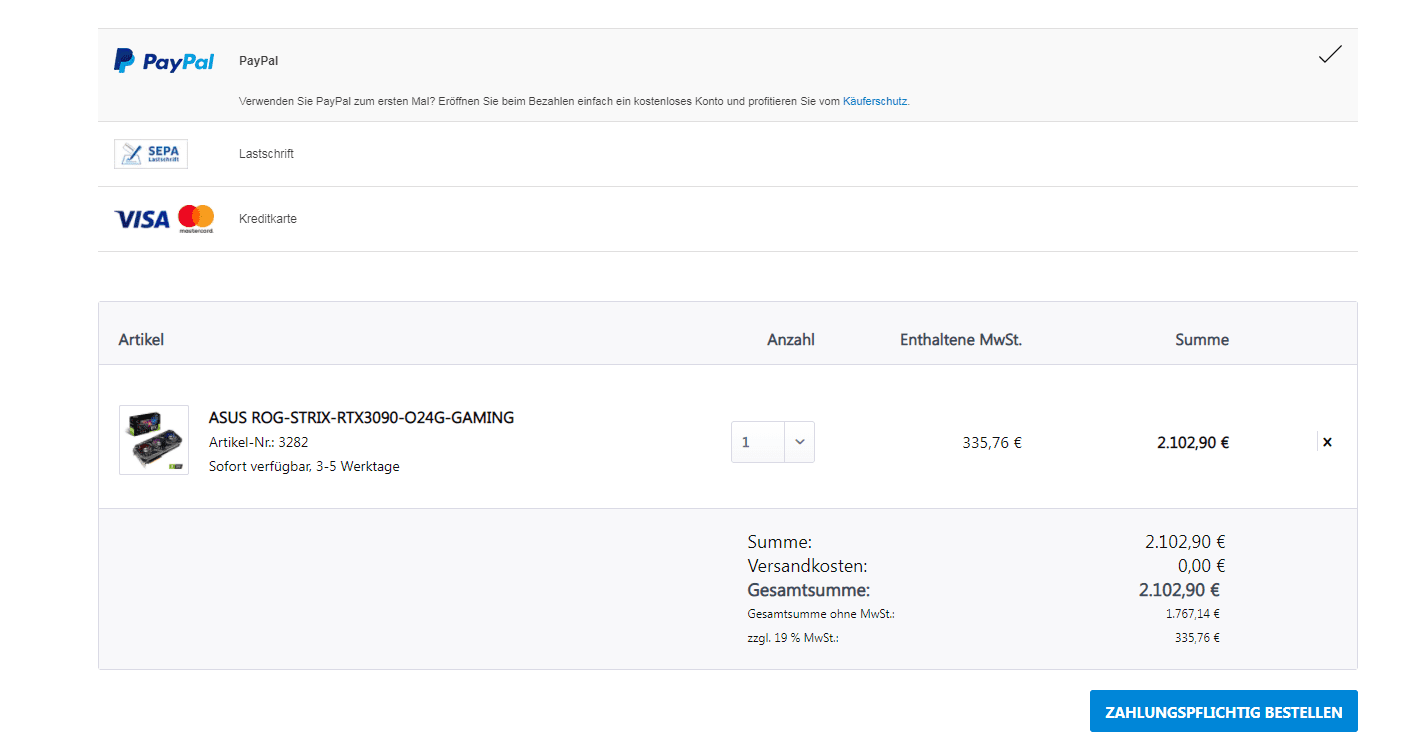
Task: Select the PayPal payment method
Action: pyautogui.click(x=728, y=75)
